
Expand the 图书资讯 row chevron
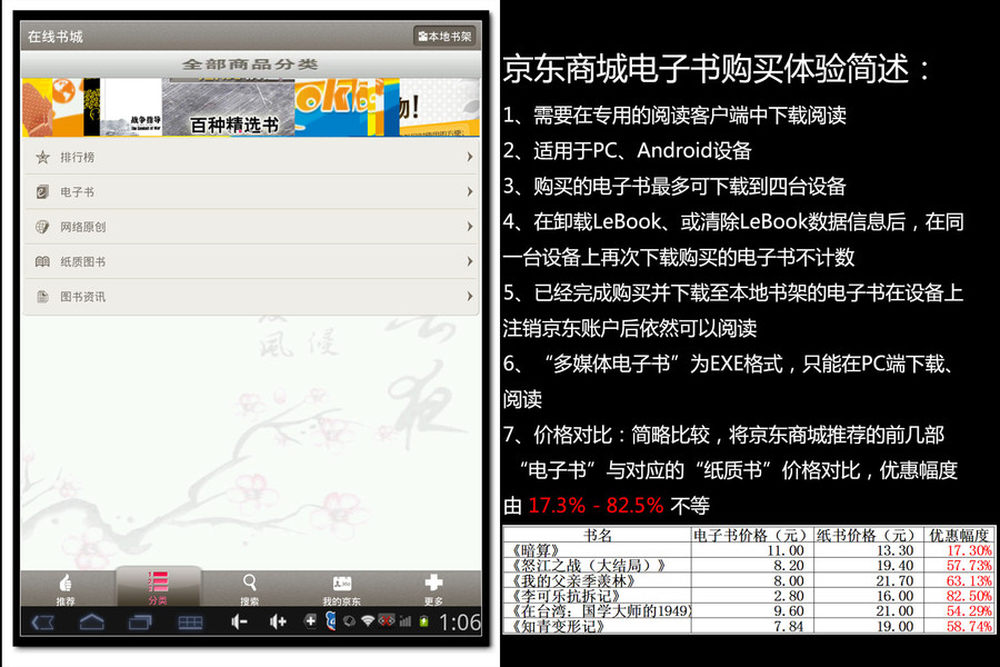[470, 296]
